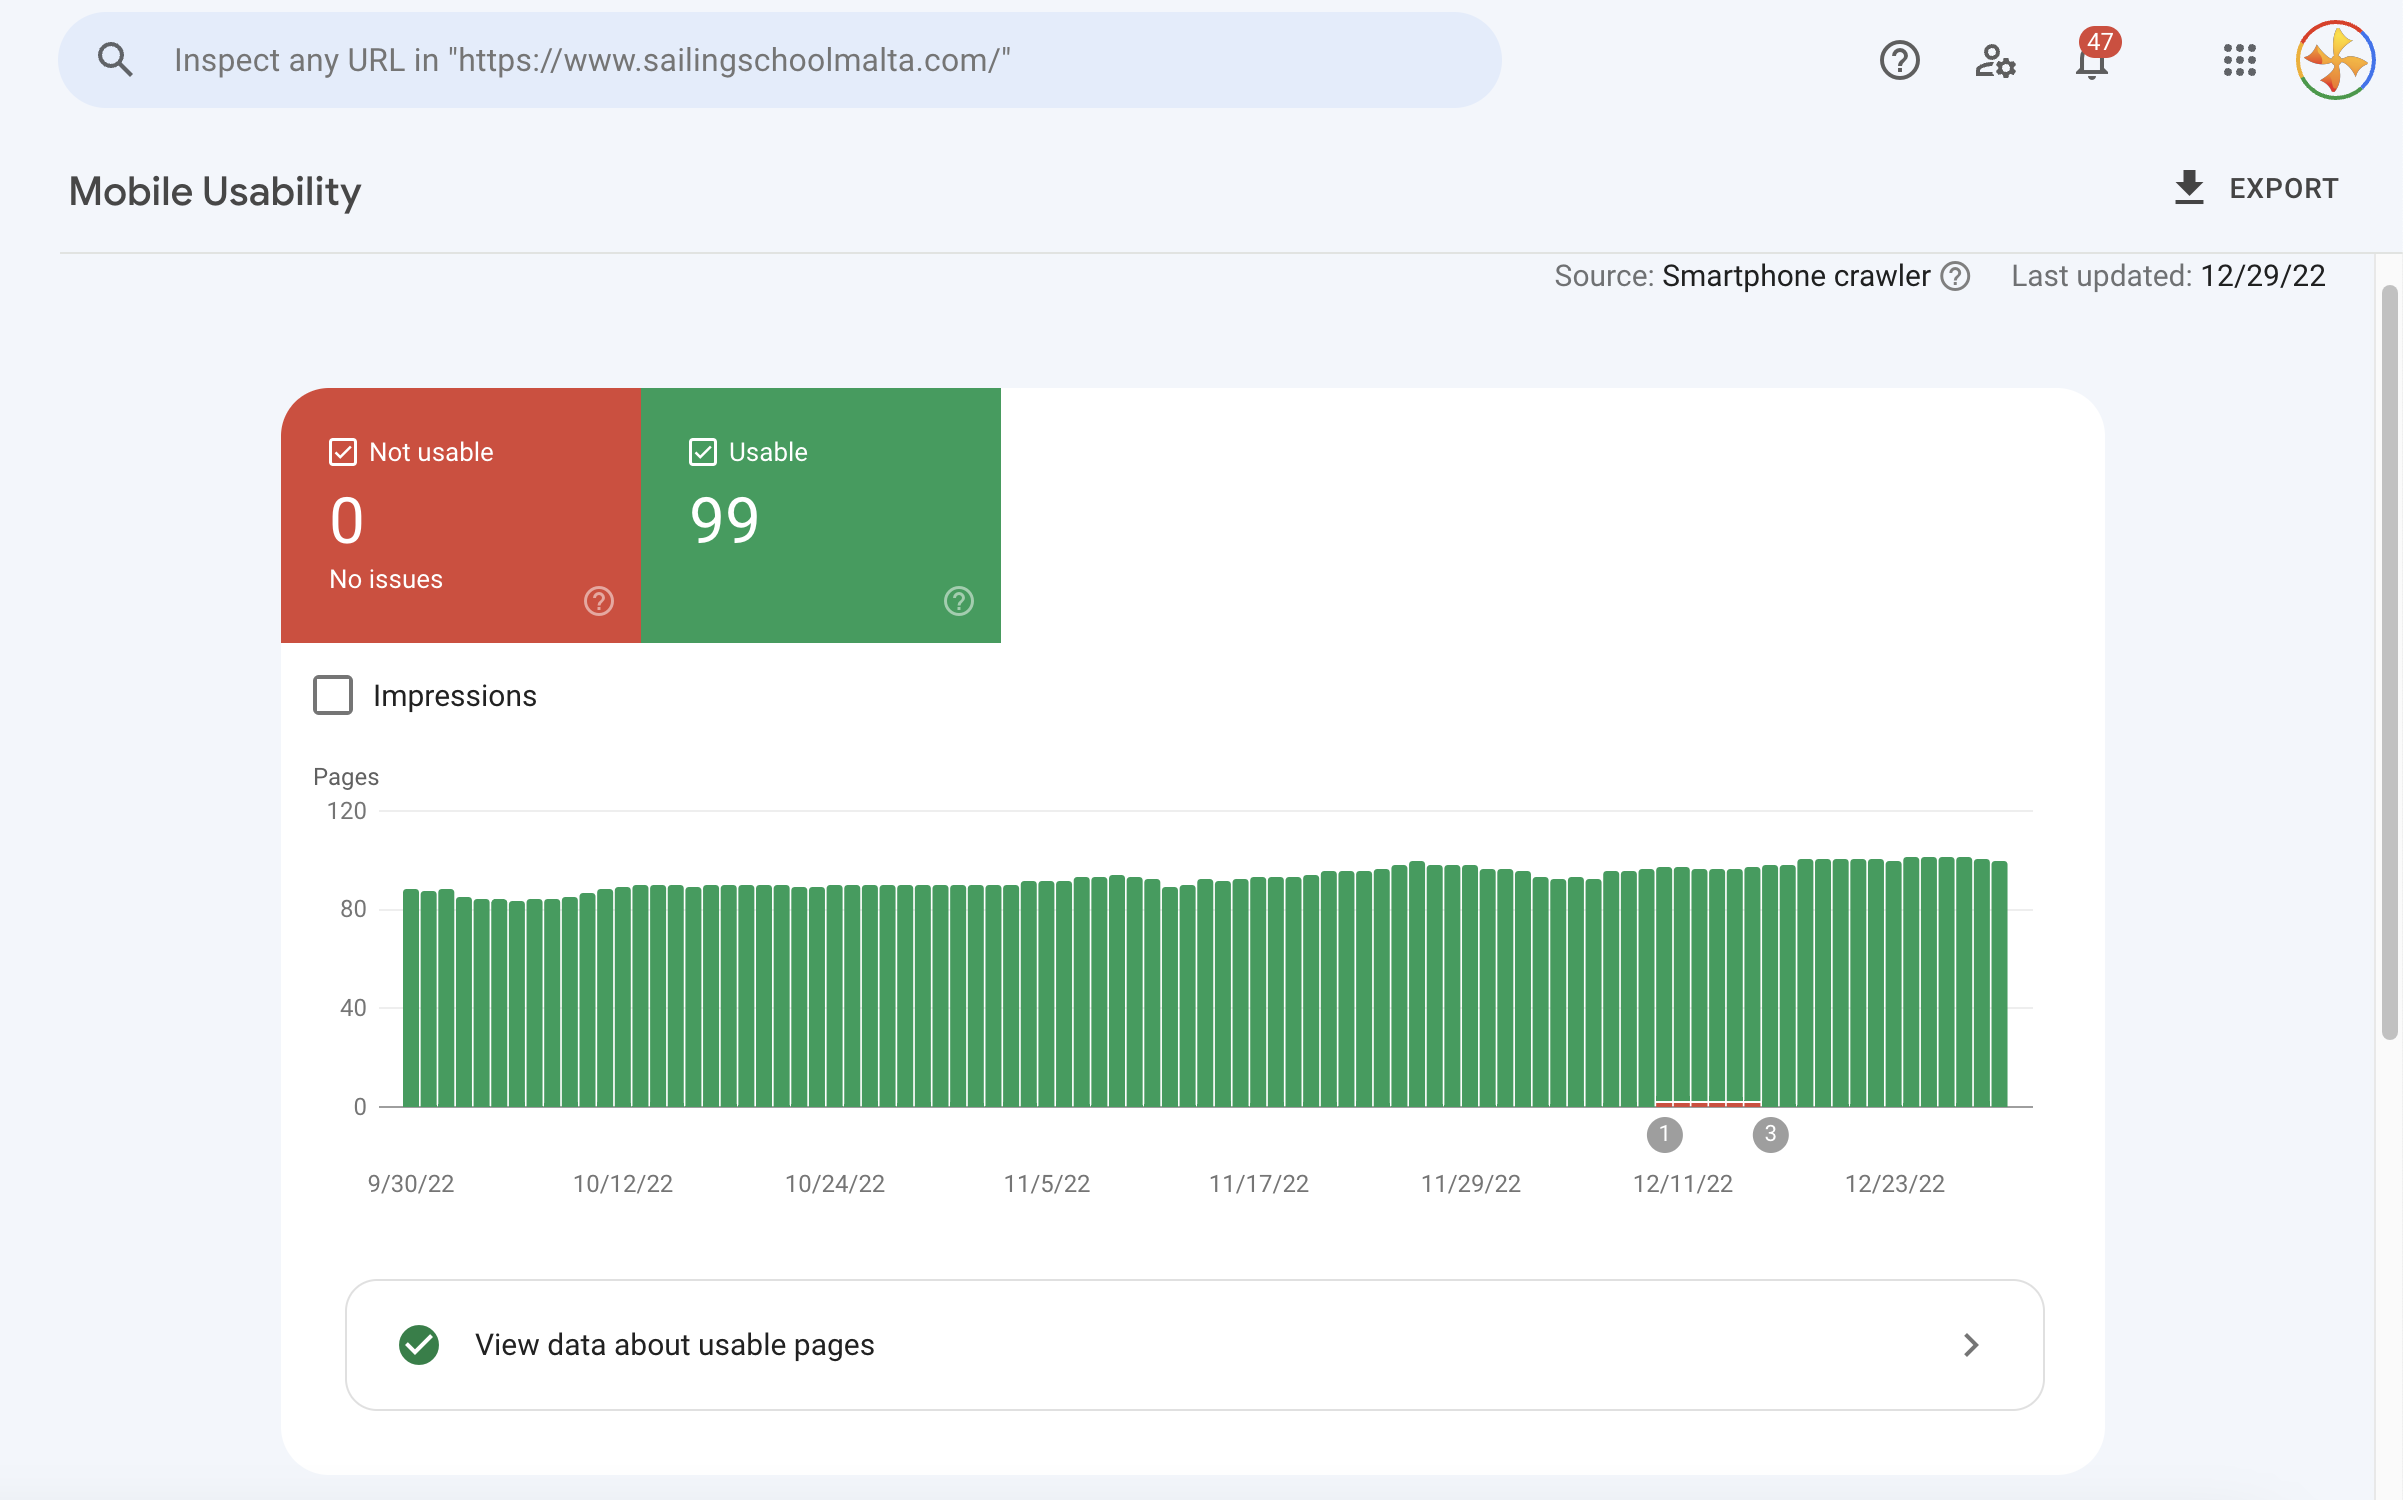
Task: Click the No issues label
Action: [x=386, y=579]
